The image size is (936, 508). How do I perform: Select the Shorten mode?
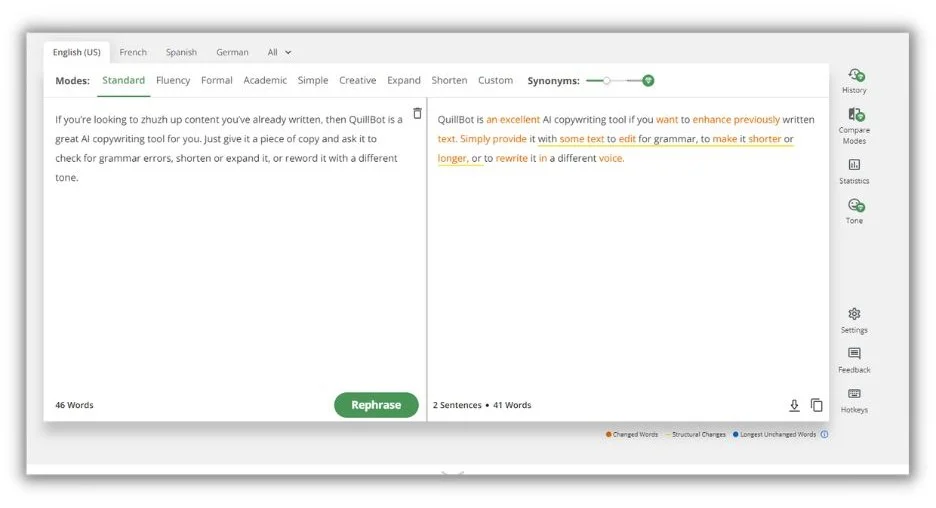(449, 80)
